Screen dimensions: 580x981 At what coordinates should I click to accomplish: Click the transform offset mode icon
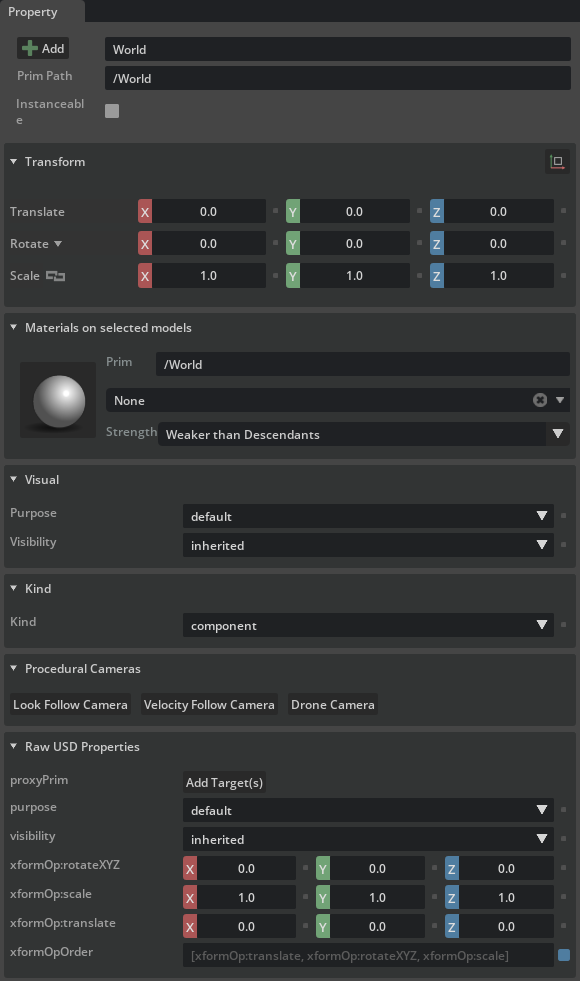tap(557, 162)
